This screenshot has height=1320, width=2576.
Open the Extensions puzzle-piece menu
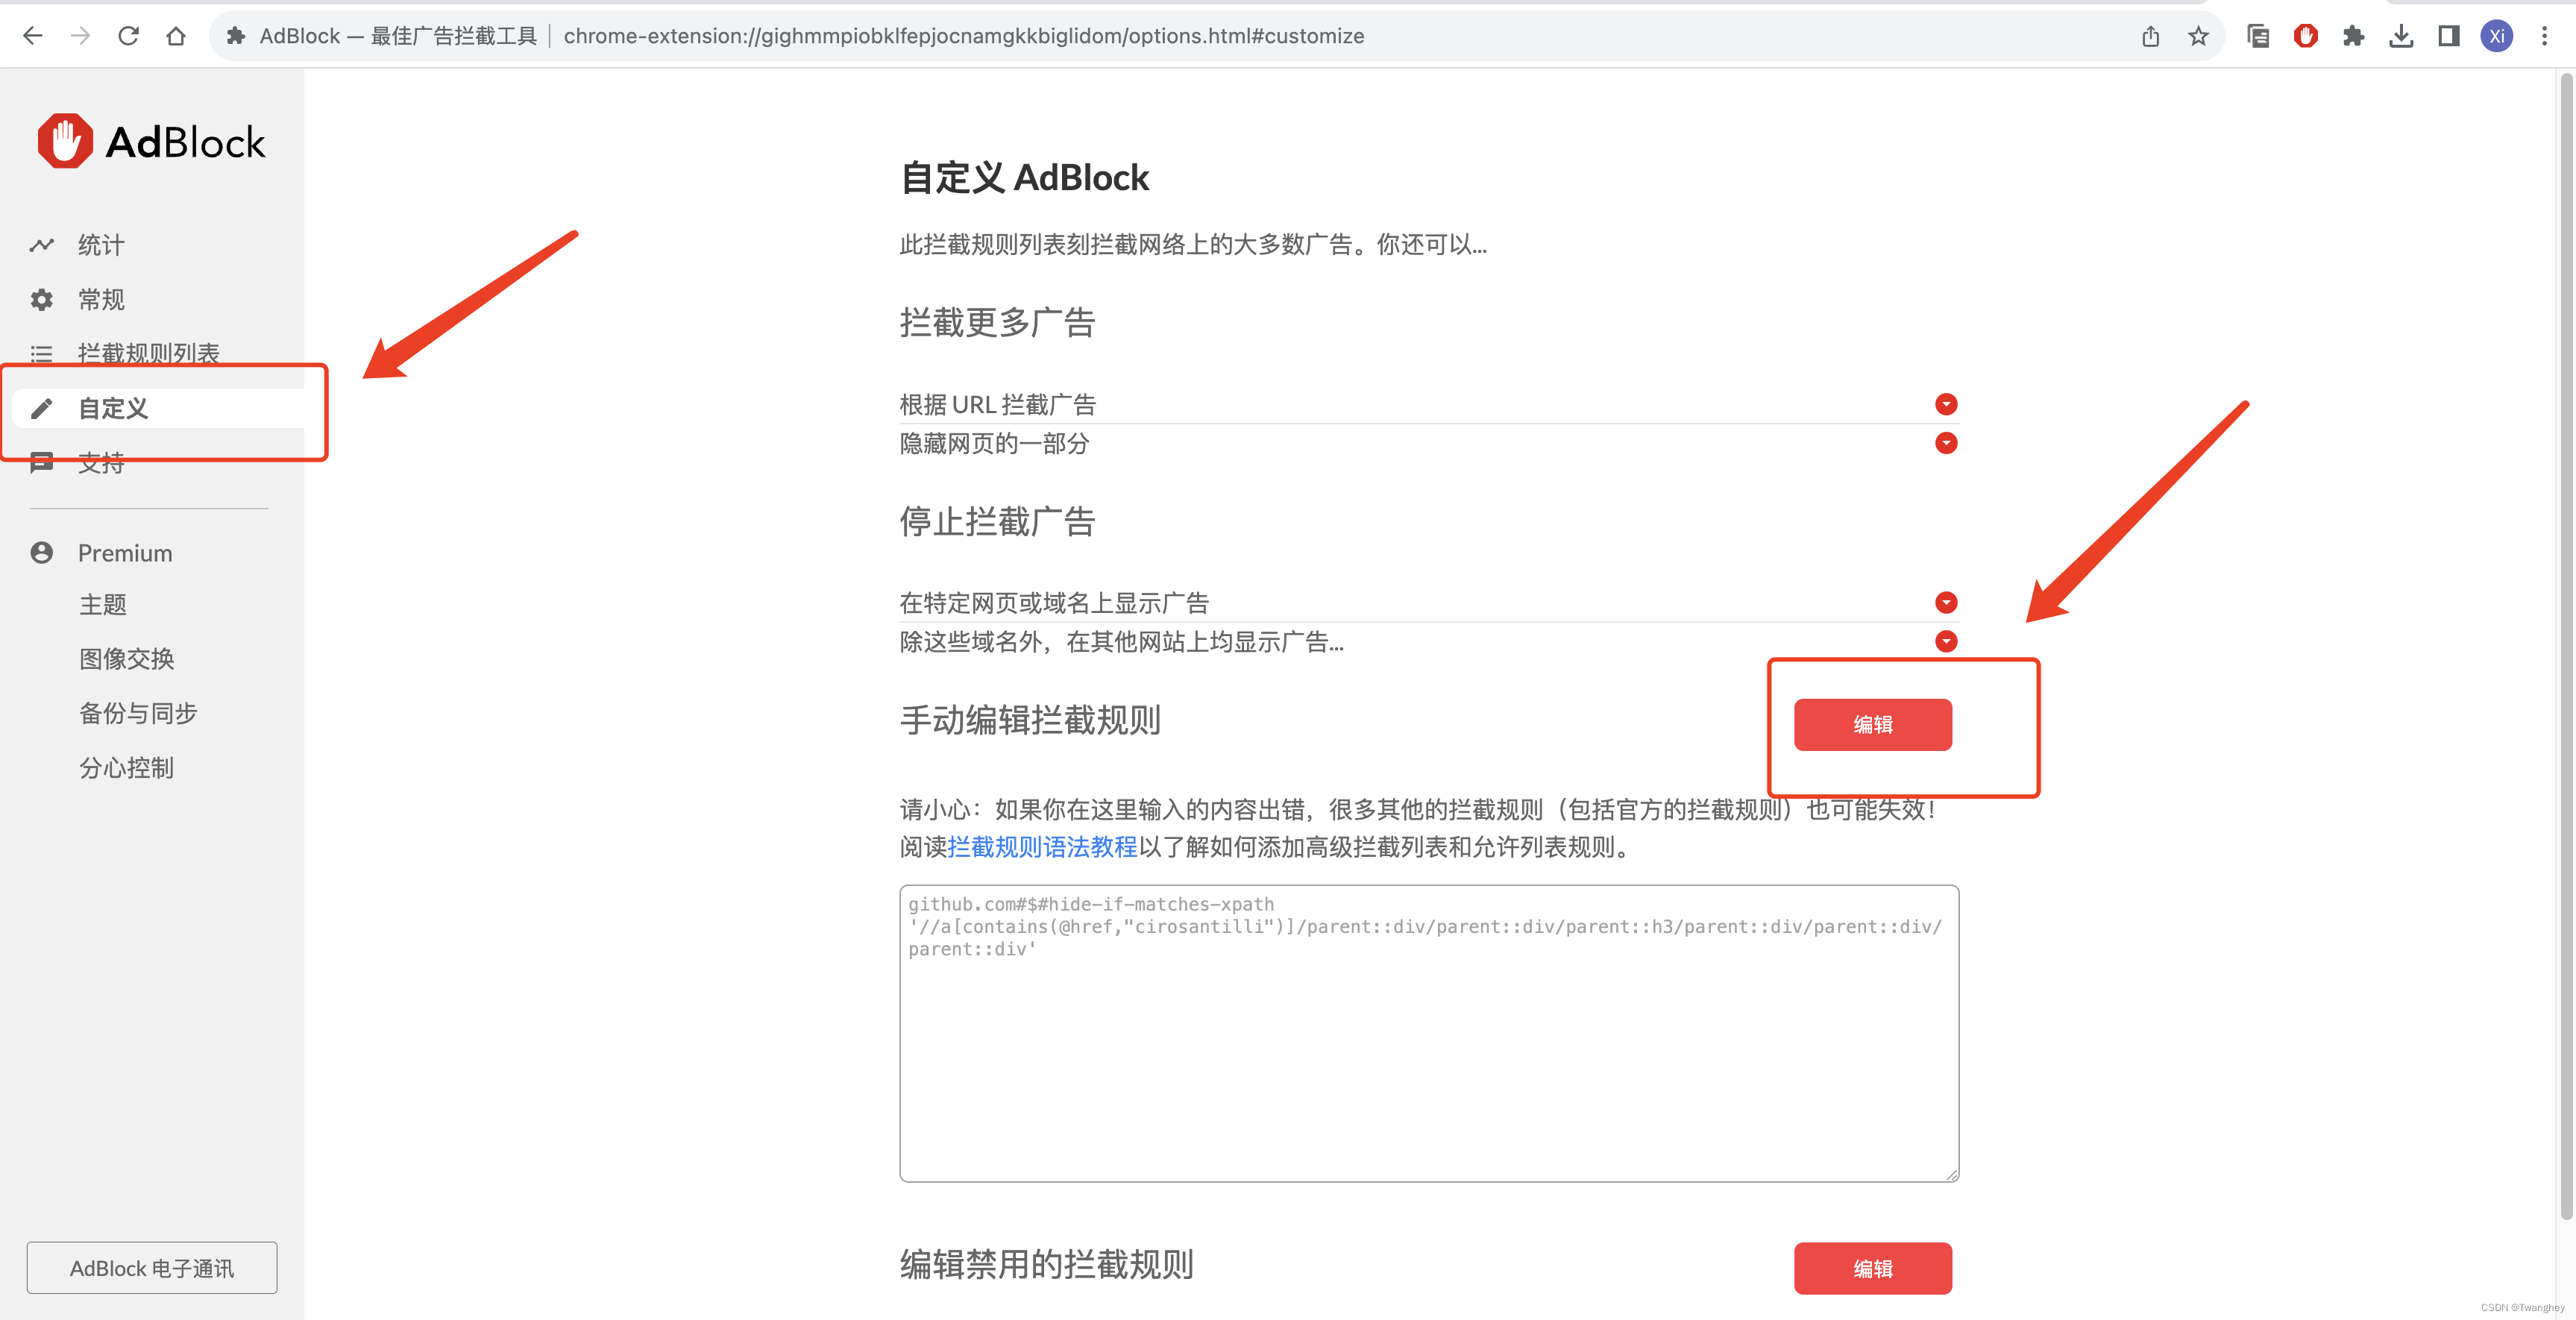[2353, 36]
